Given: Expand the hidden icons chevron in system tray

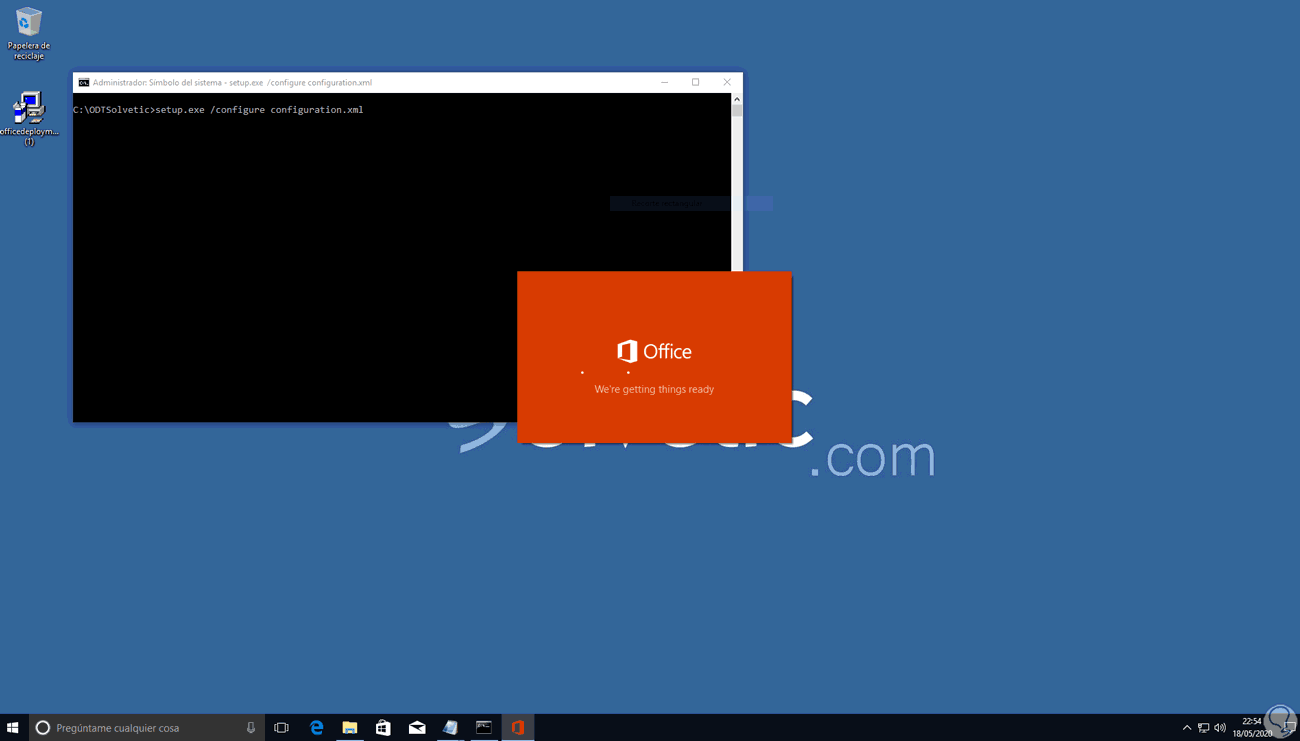Looking at the screenshot, I should point(1186,727).
